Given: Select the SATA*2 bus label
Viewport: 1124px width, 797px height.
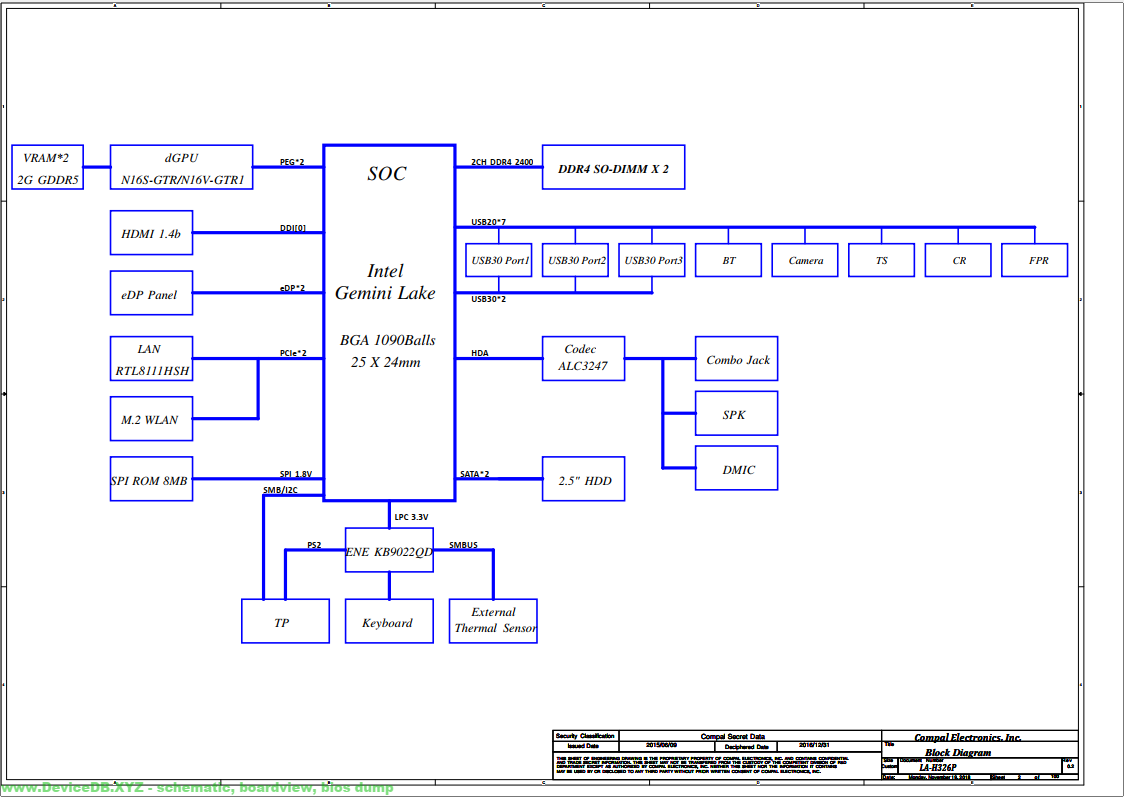Looking at the screenshot, I should point(475,474).
